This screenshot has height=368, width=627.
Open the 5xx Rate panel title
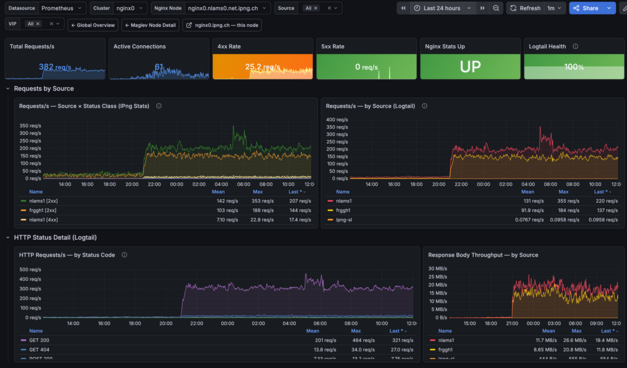(x=333, y=46)
